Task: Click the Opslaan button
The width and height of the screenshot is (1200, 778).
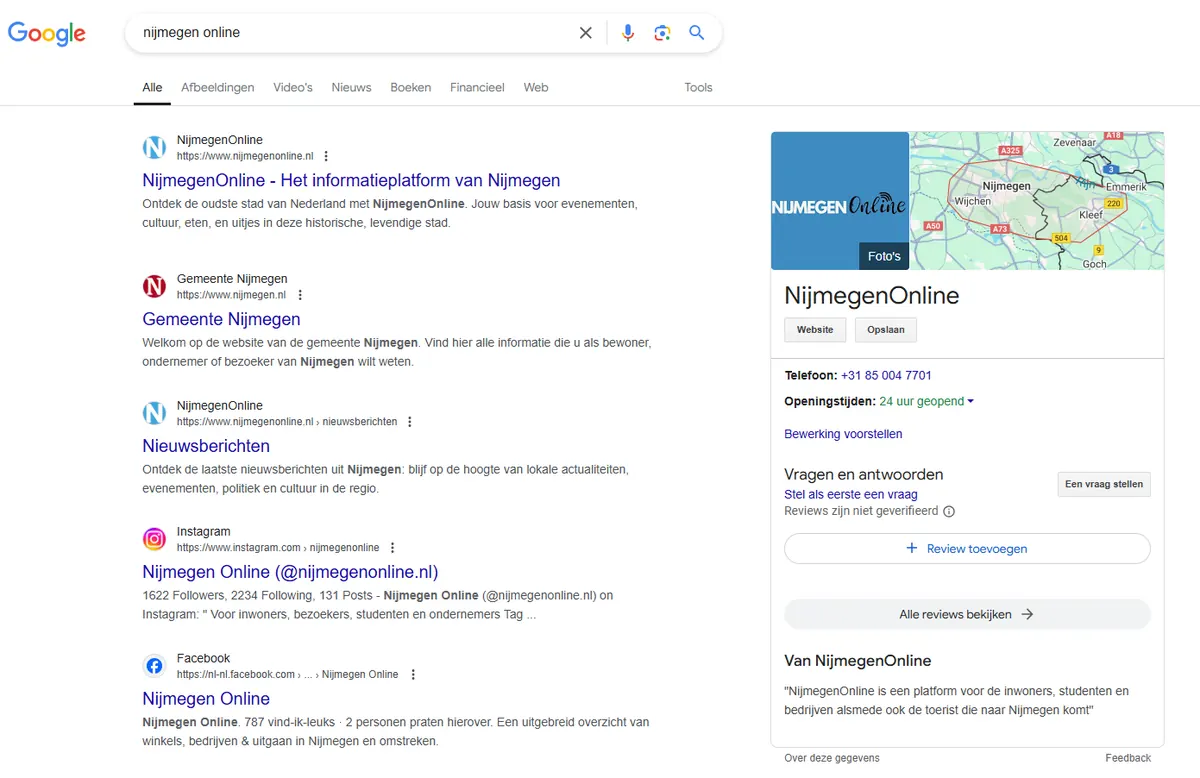Action: click(886, 329)
